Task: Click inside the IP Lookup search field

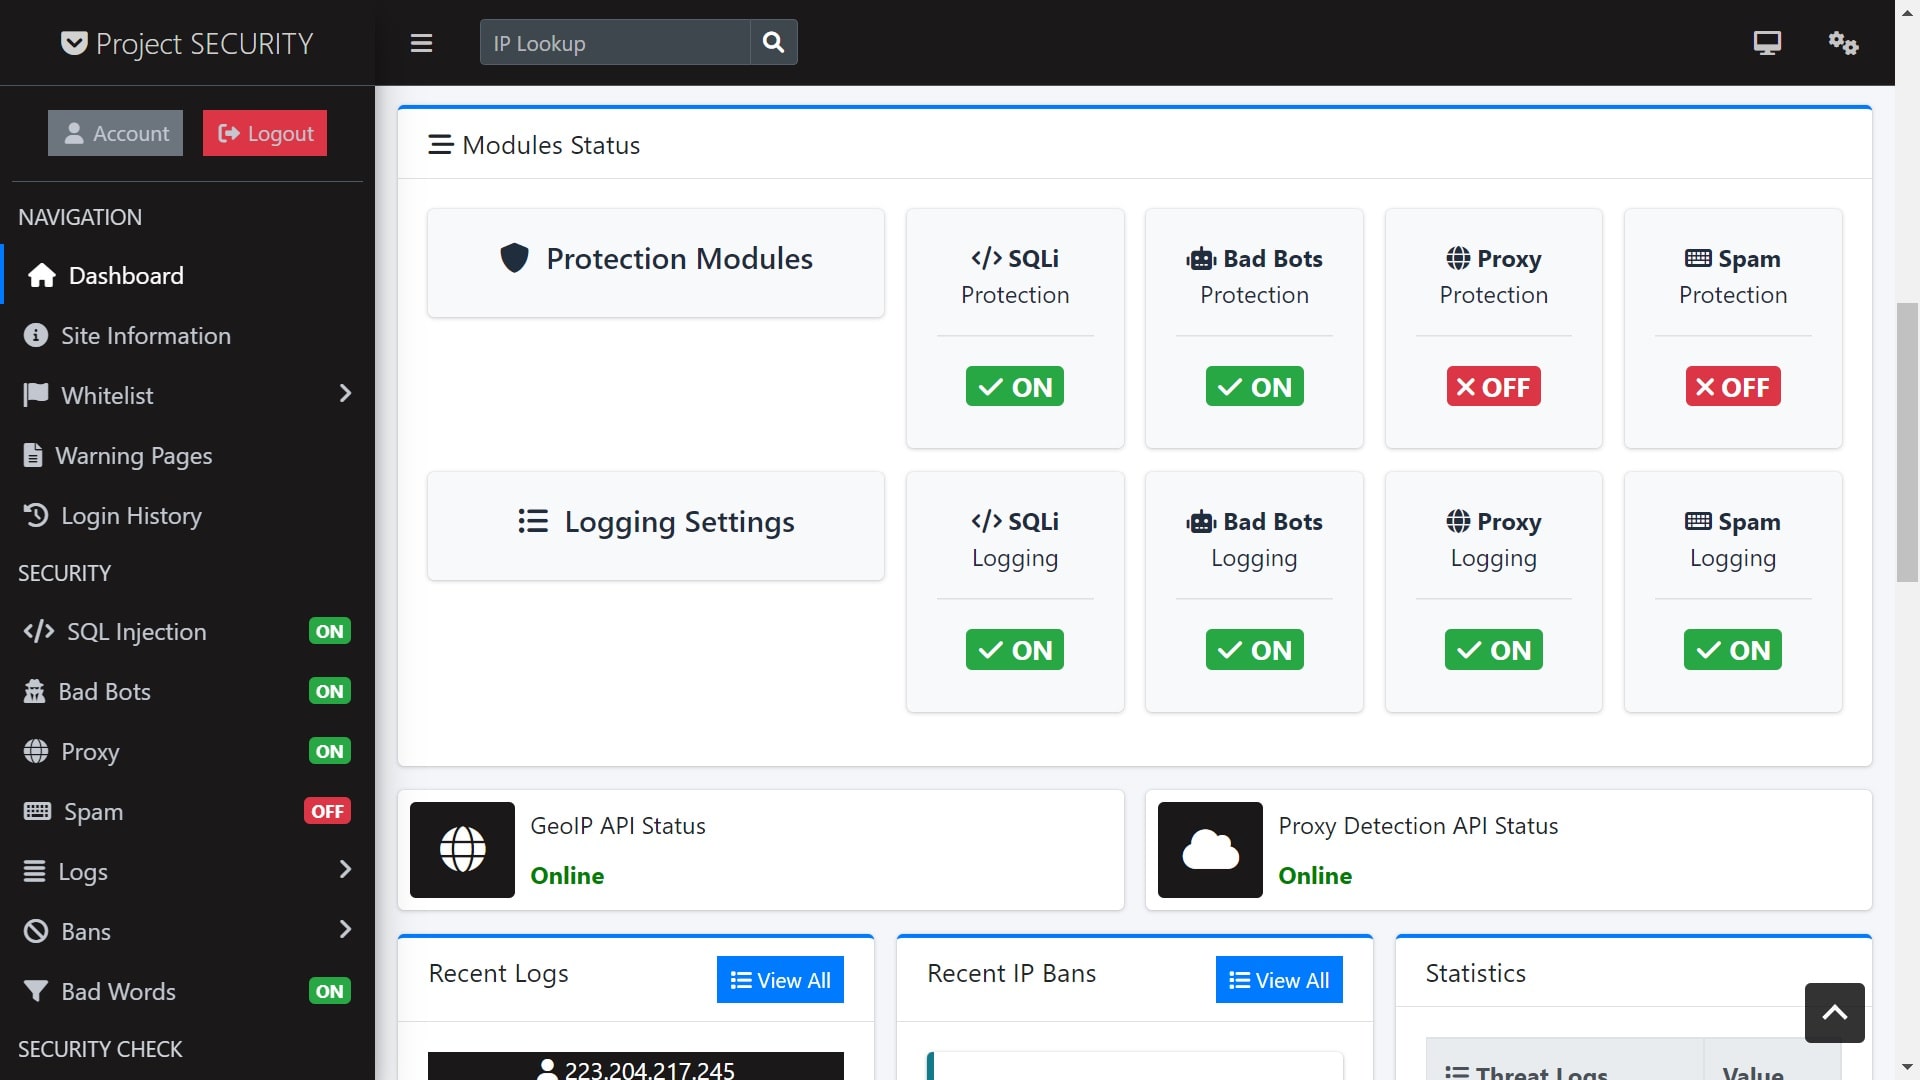Action: pyautogui.click(x=612, y=42)
